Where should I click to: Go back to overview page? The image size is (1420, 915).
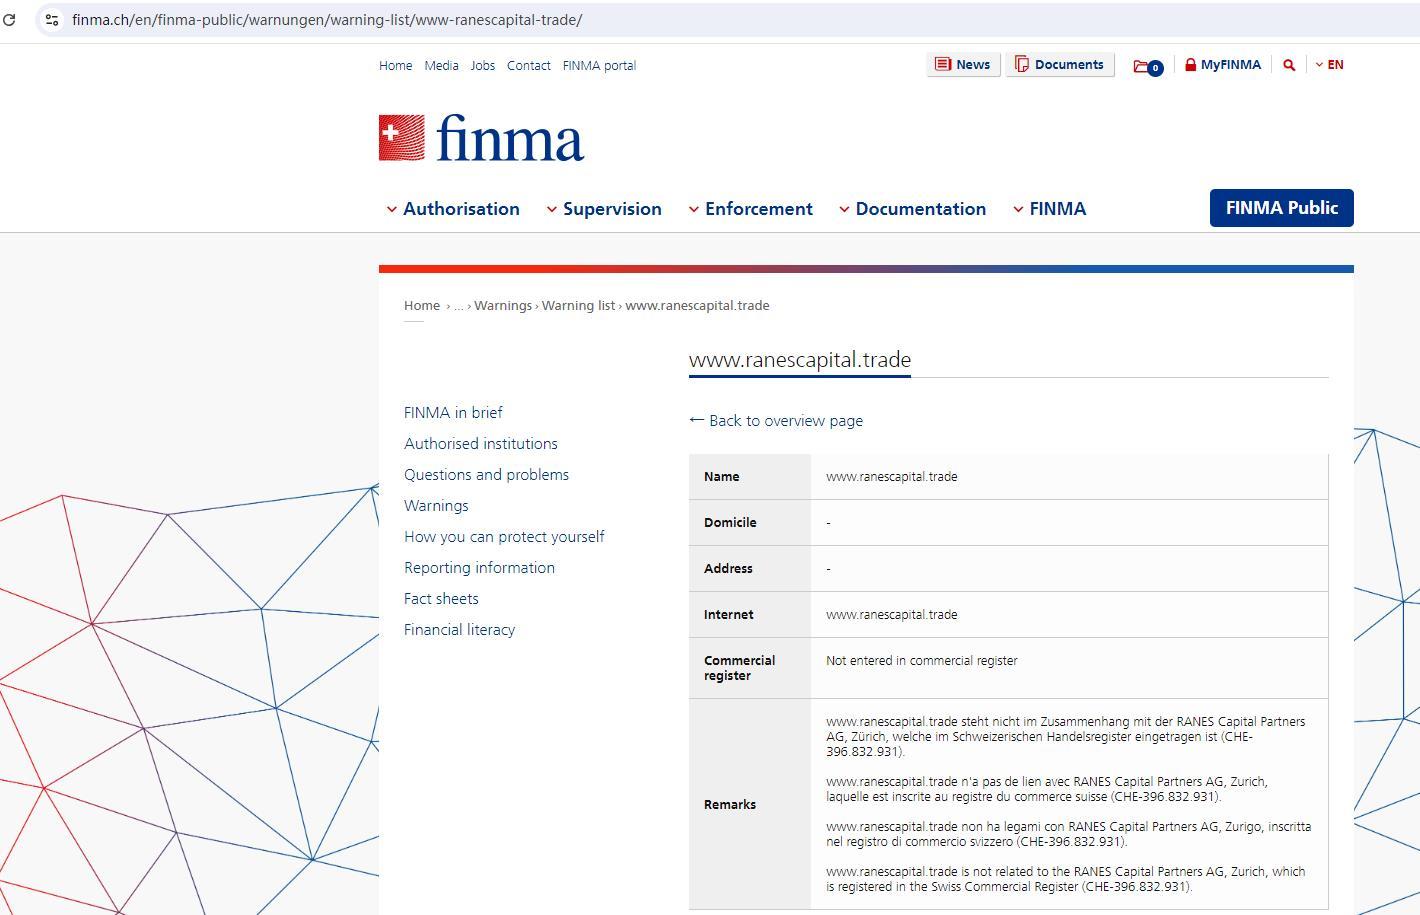click(x=776, y=421)
